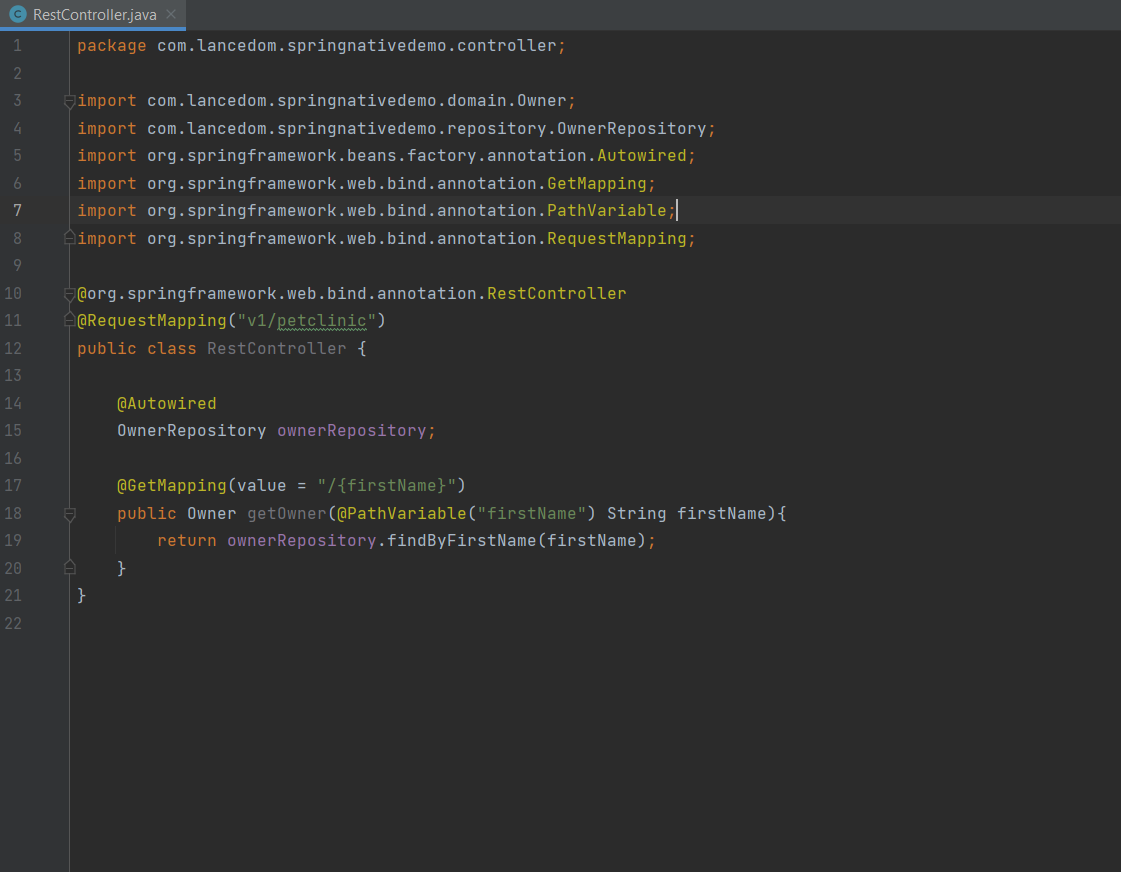Screen dimensions: 1121x872
Task: Click OwnerRepository in the line 4 import
Action: click(631, 129)
